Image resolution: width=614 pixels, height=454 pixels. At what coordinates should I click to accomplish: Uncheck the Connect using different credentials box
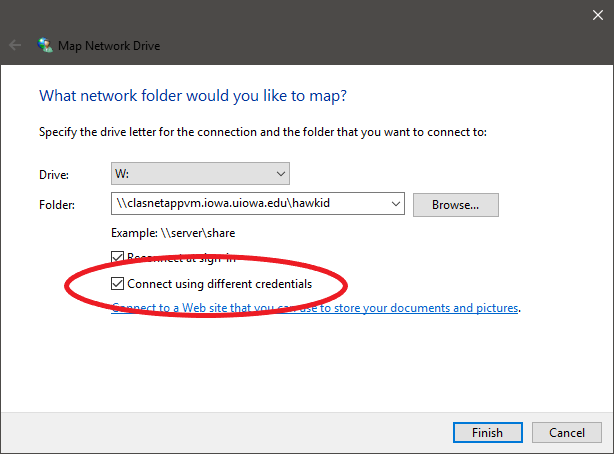118,284
